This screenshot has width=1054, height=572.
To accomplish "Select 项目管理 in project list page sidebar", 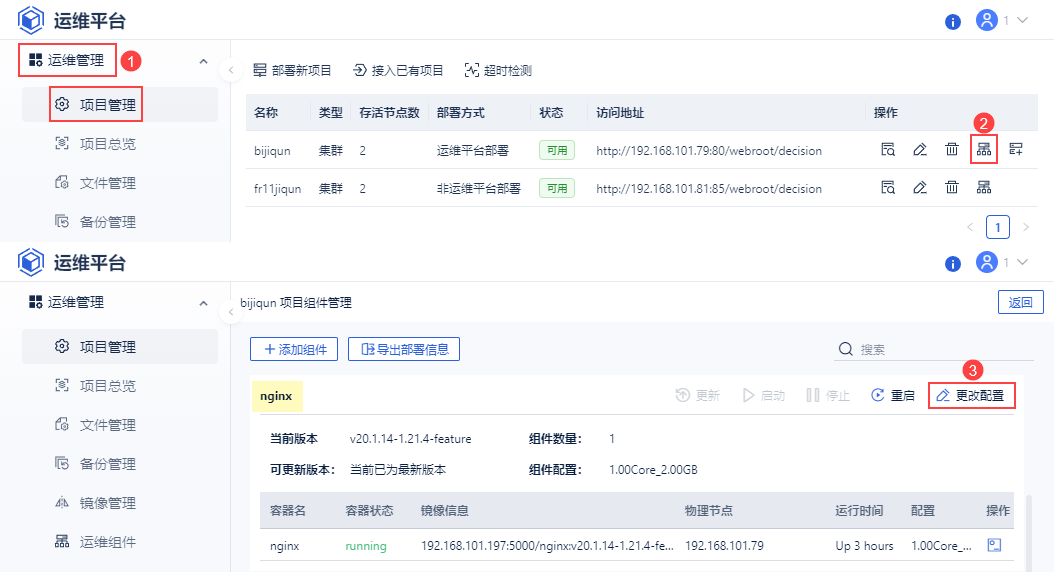I will point(120,104).
